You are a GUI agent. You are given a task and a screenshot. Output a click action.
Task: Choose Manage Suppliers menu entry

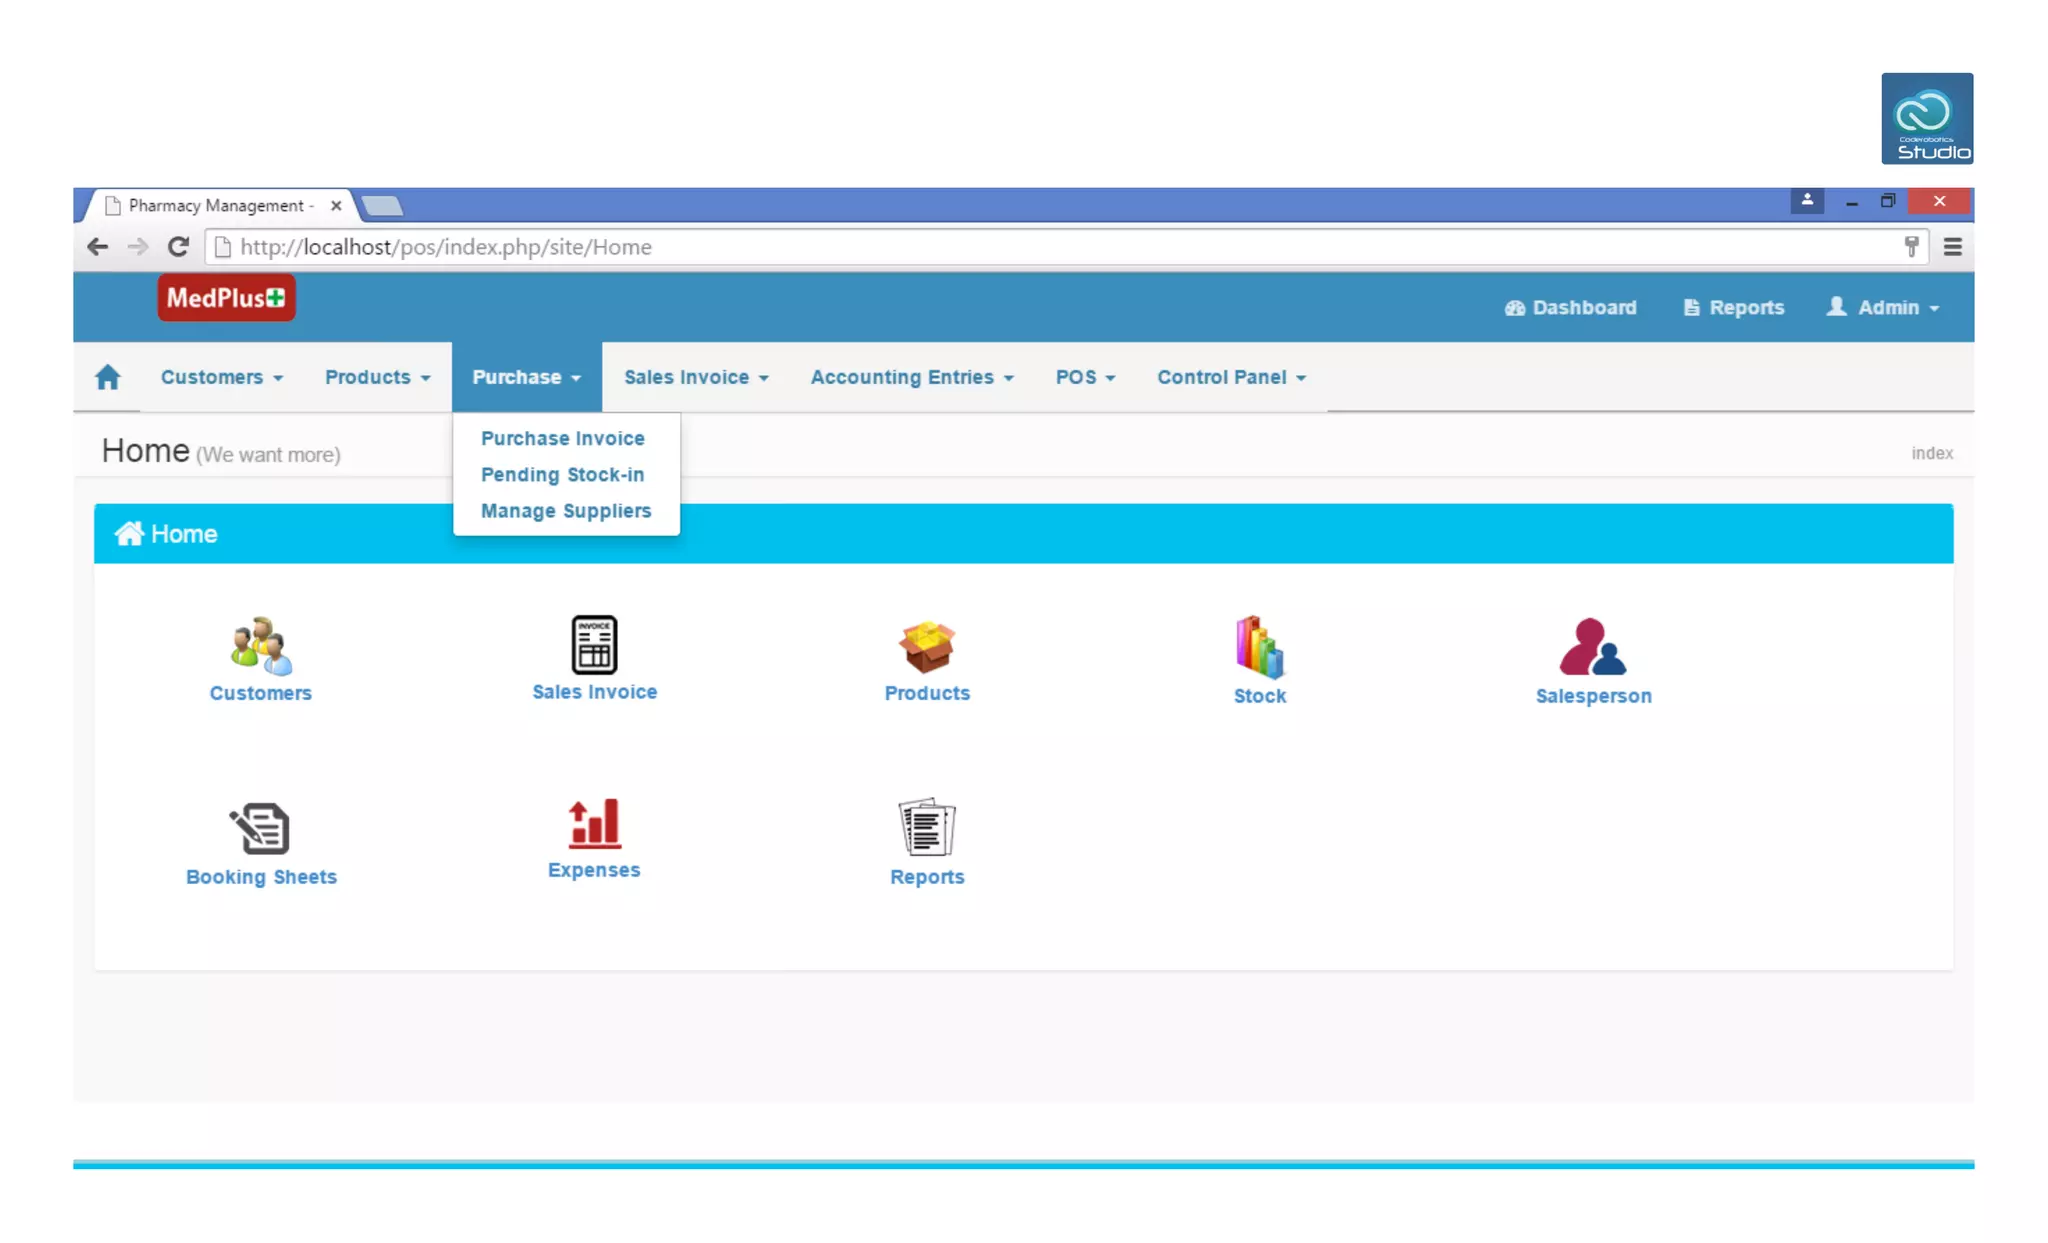point(565,511)
